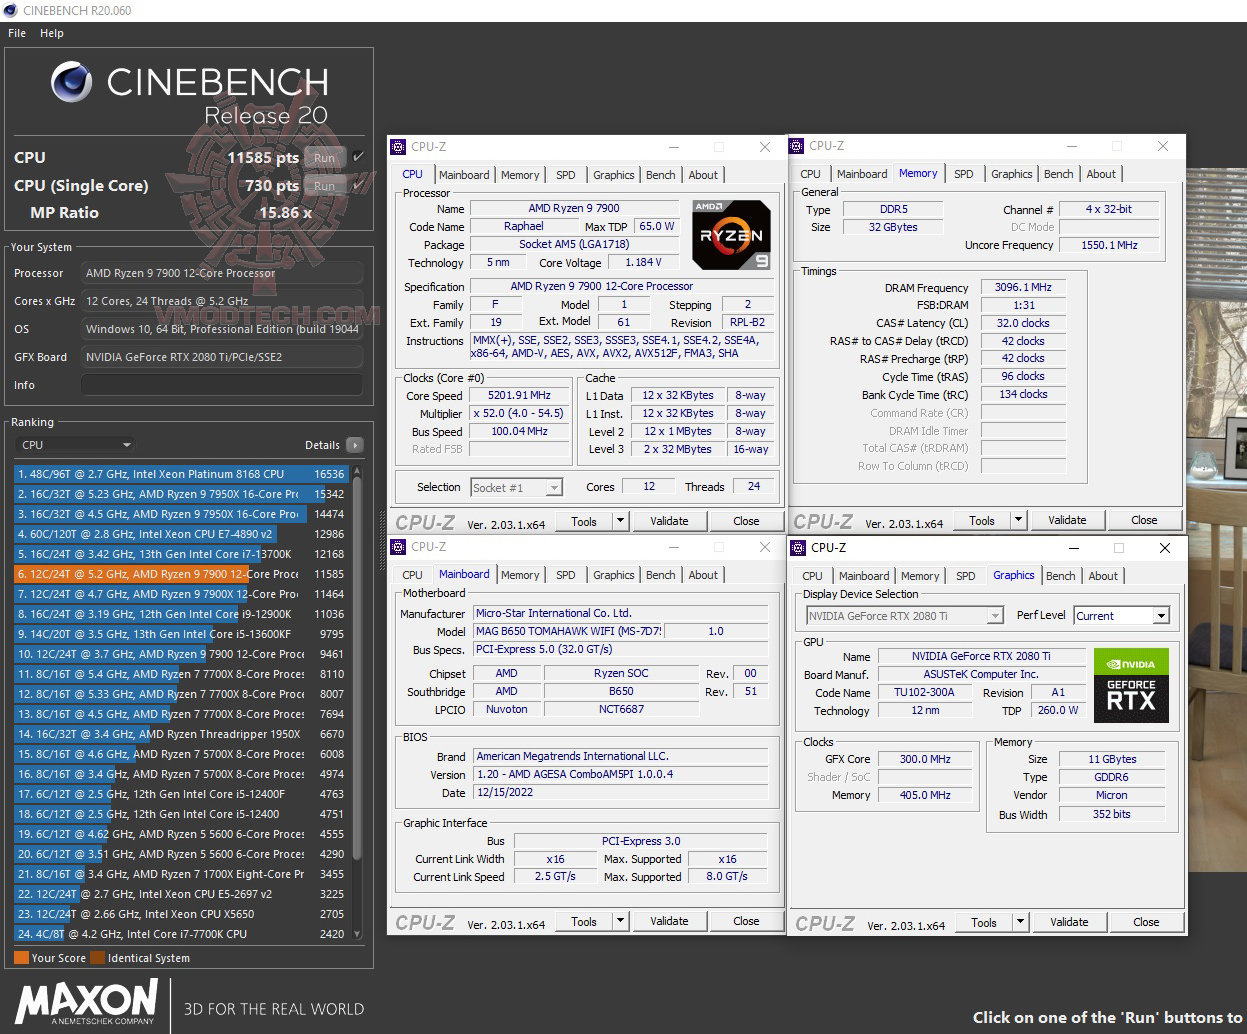Click the mainboard model MAG B650 TOMAHAWK field
The width and height of the screenshot is (1247, 1034).
point(568,631)
